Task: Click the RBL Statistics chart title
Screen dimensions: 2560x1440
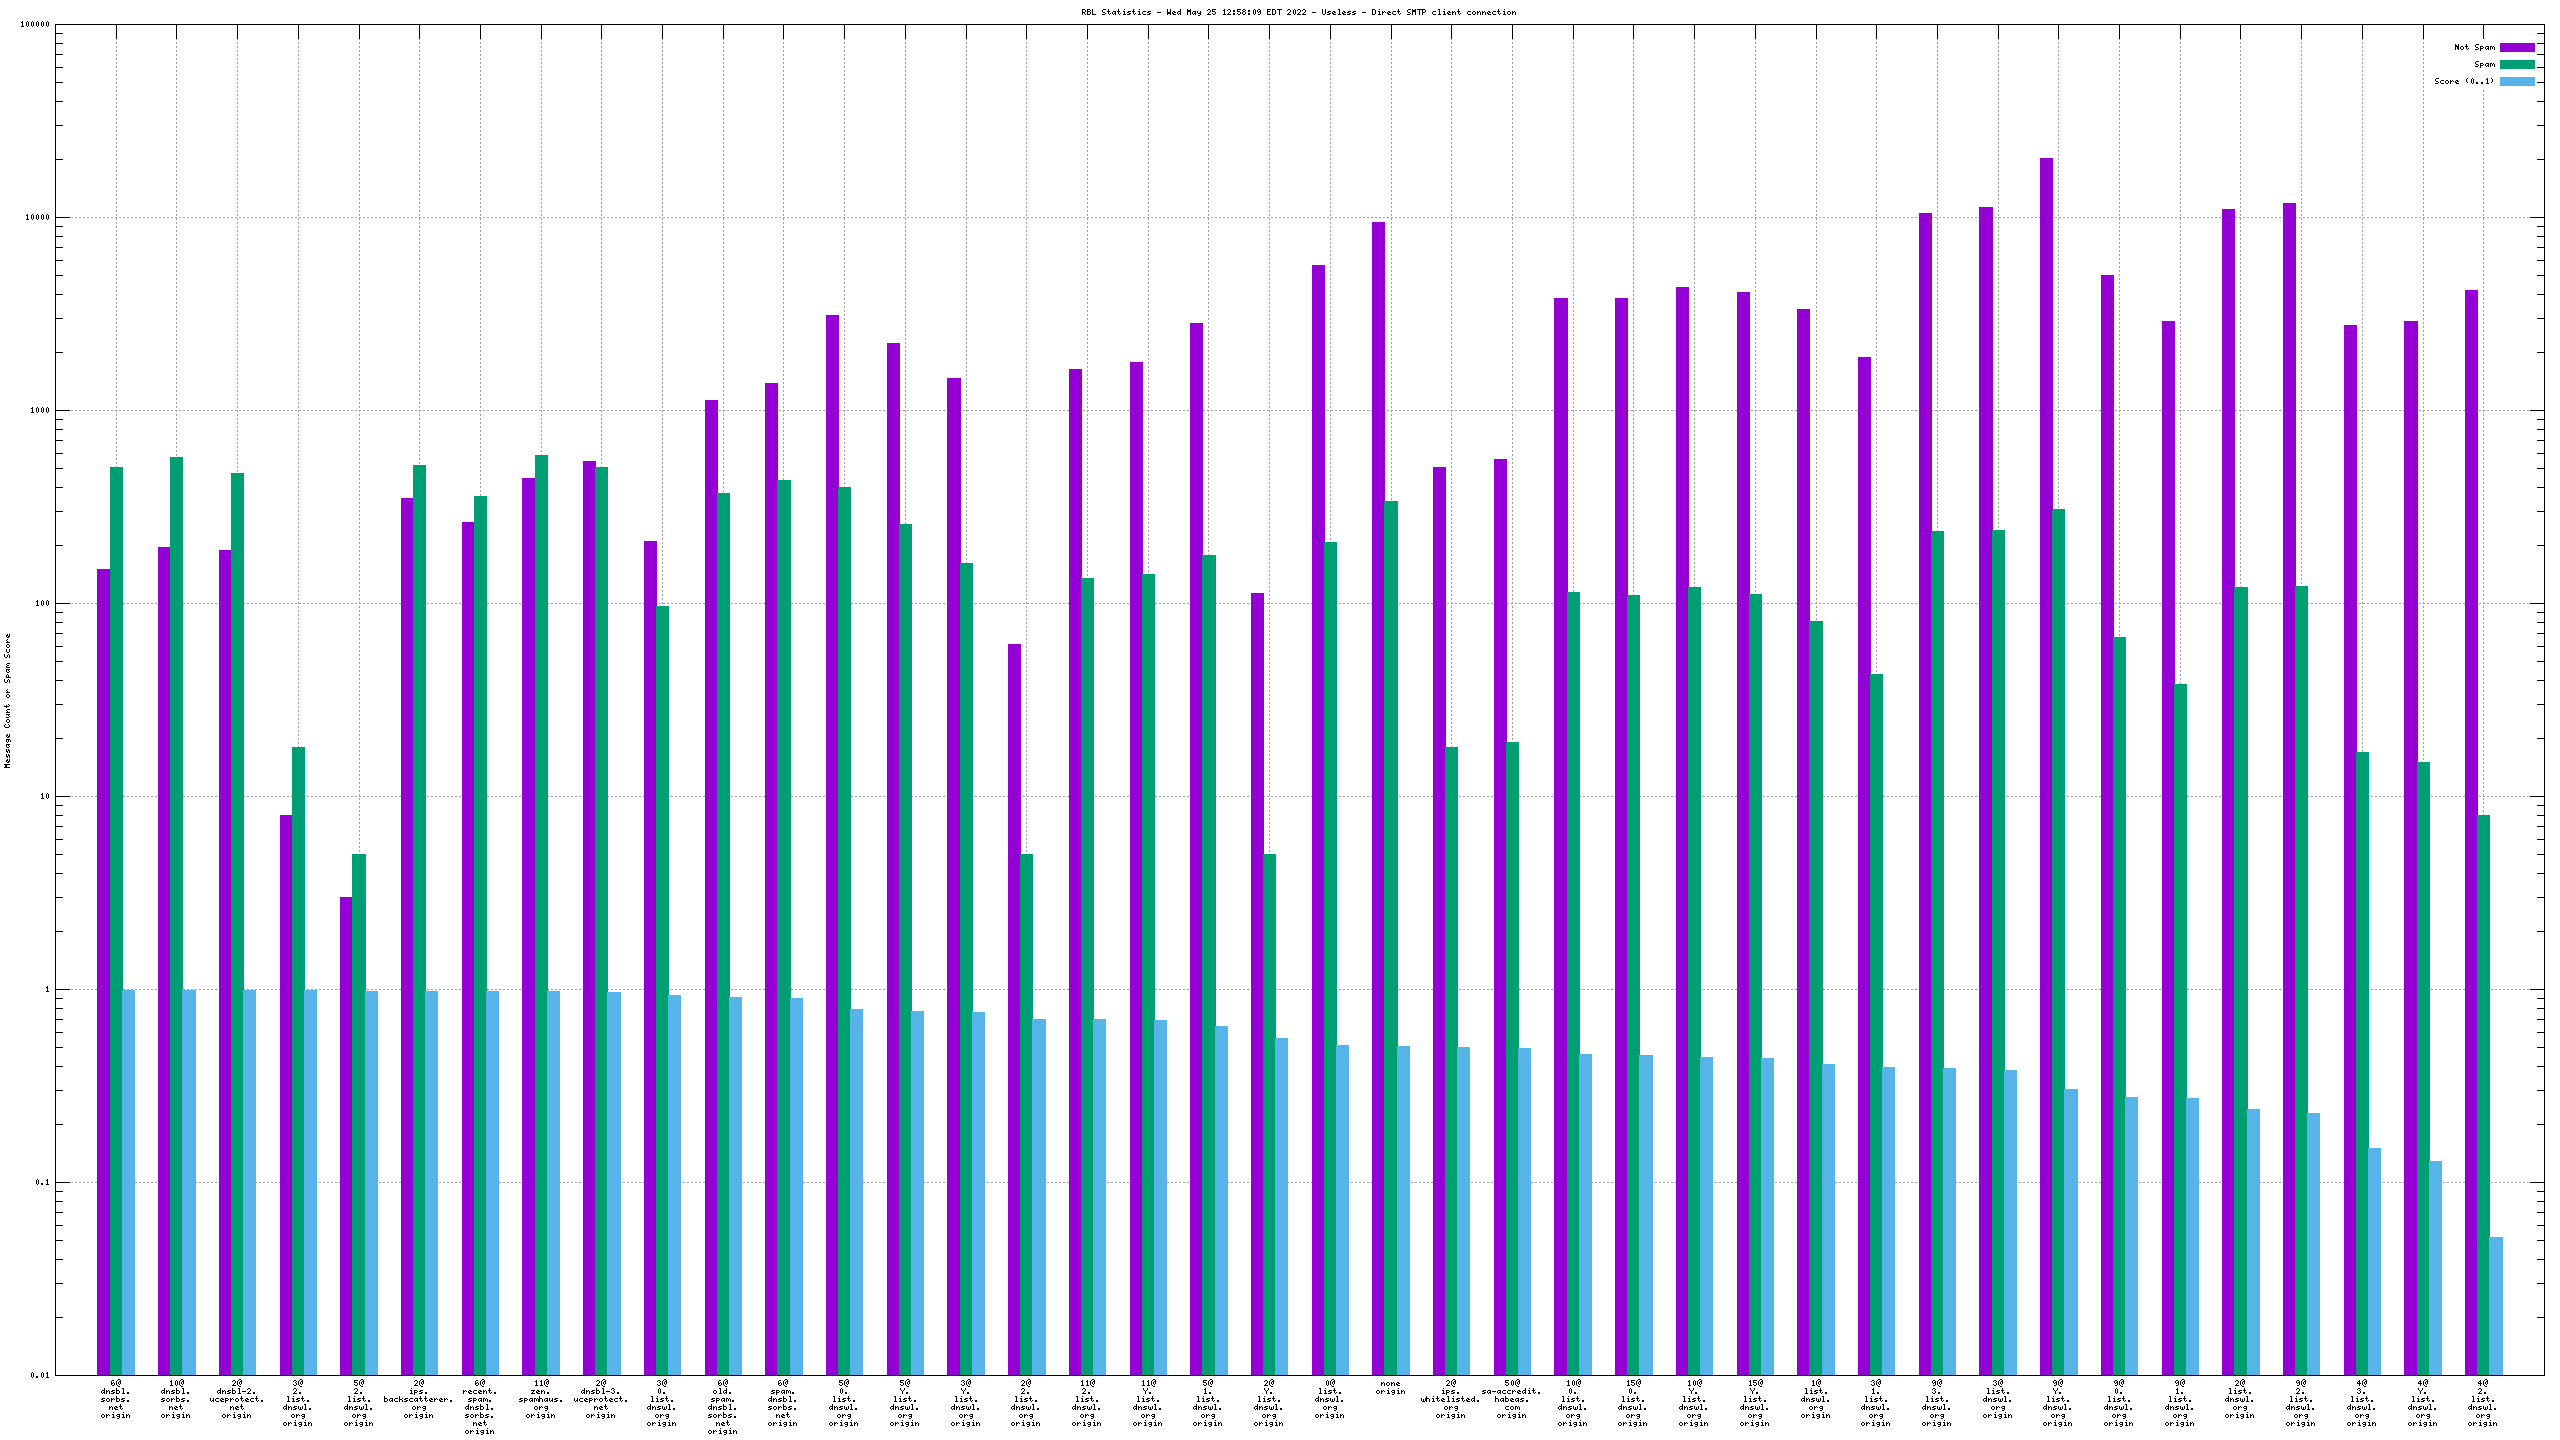Action: (x=1298, y=12)
